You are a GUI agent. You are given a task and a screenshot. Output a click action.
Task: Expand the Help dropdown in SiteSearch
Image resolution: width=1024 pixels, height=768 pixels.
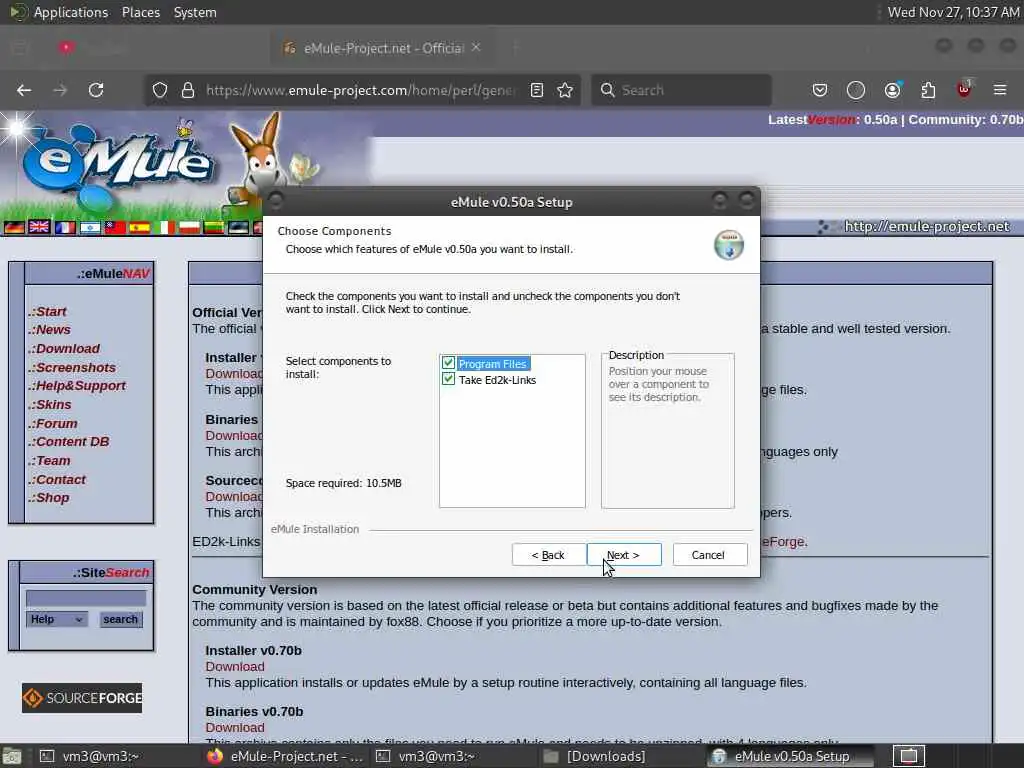point(56,619)
